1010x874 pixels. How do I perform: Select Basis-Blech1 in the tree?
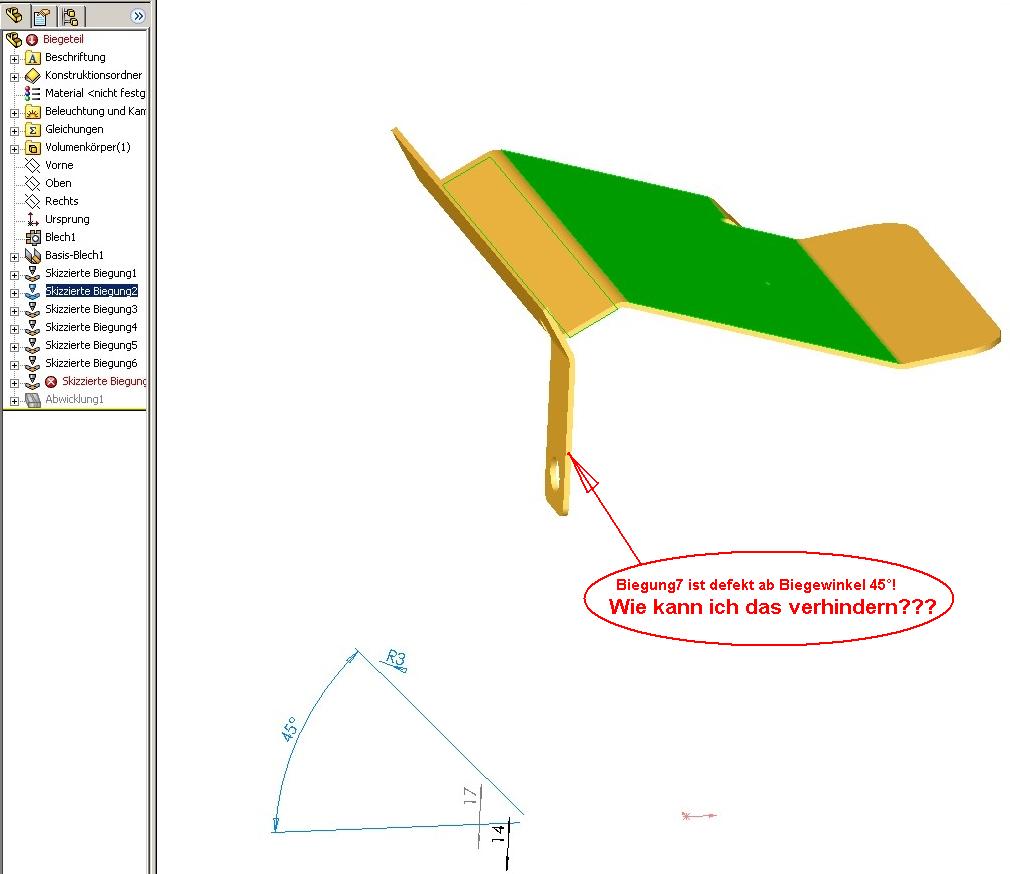[x=74, y=256]
